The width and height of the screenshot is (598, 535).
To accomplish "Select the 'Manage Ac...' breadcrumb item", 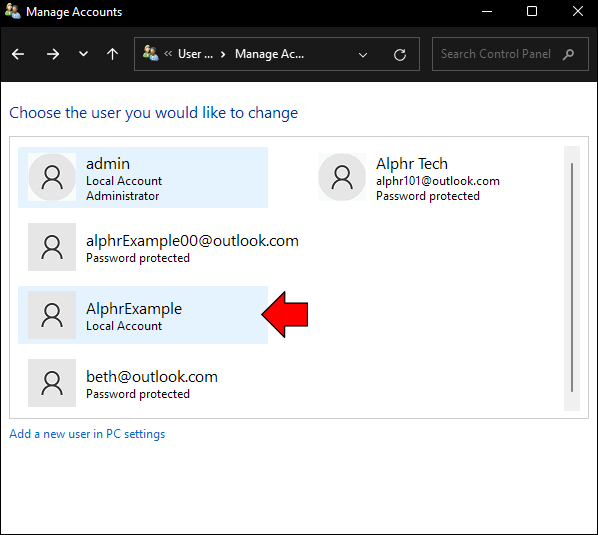I will [x=269, y=54].
